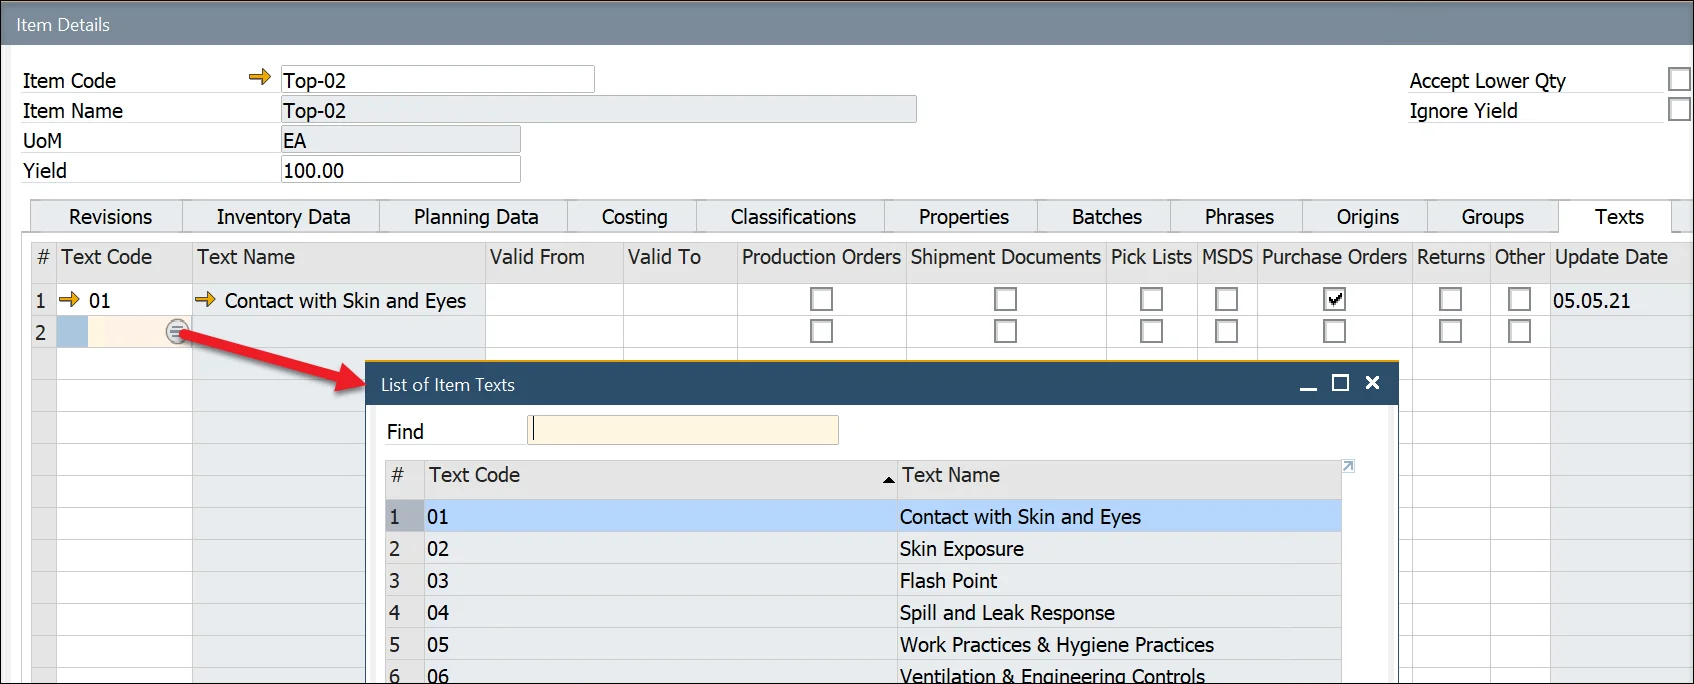Select list row 06 Ventilation & Engineering Controls
The image size is (1694, 684).
(x=863, y=674)
